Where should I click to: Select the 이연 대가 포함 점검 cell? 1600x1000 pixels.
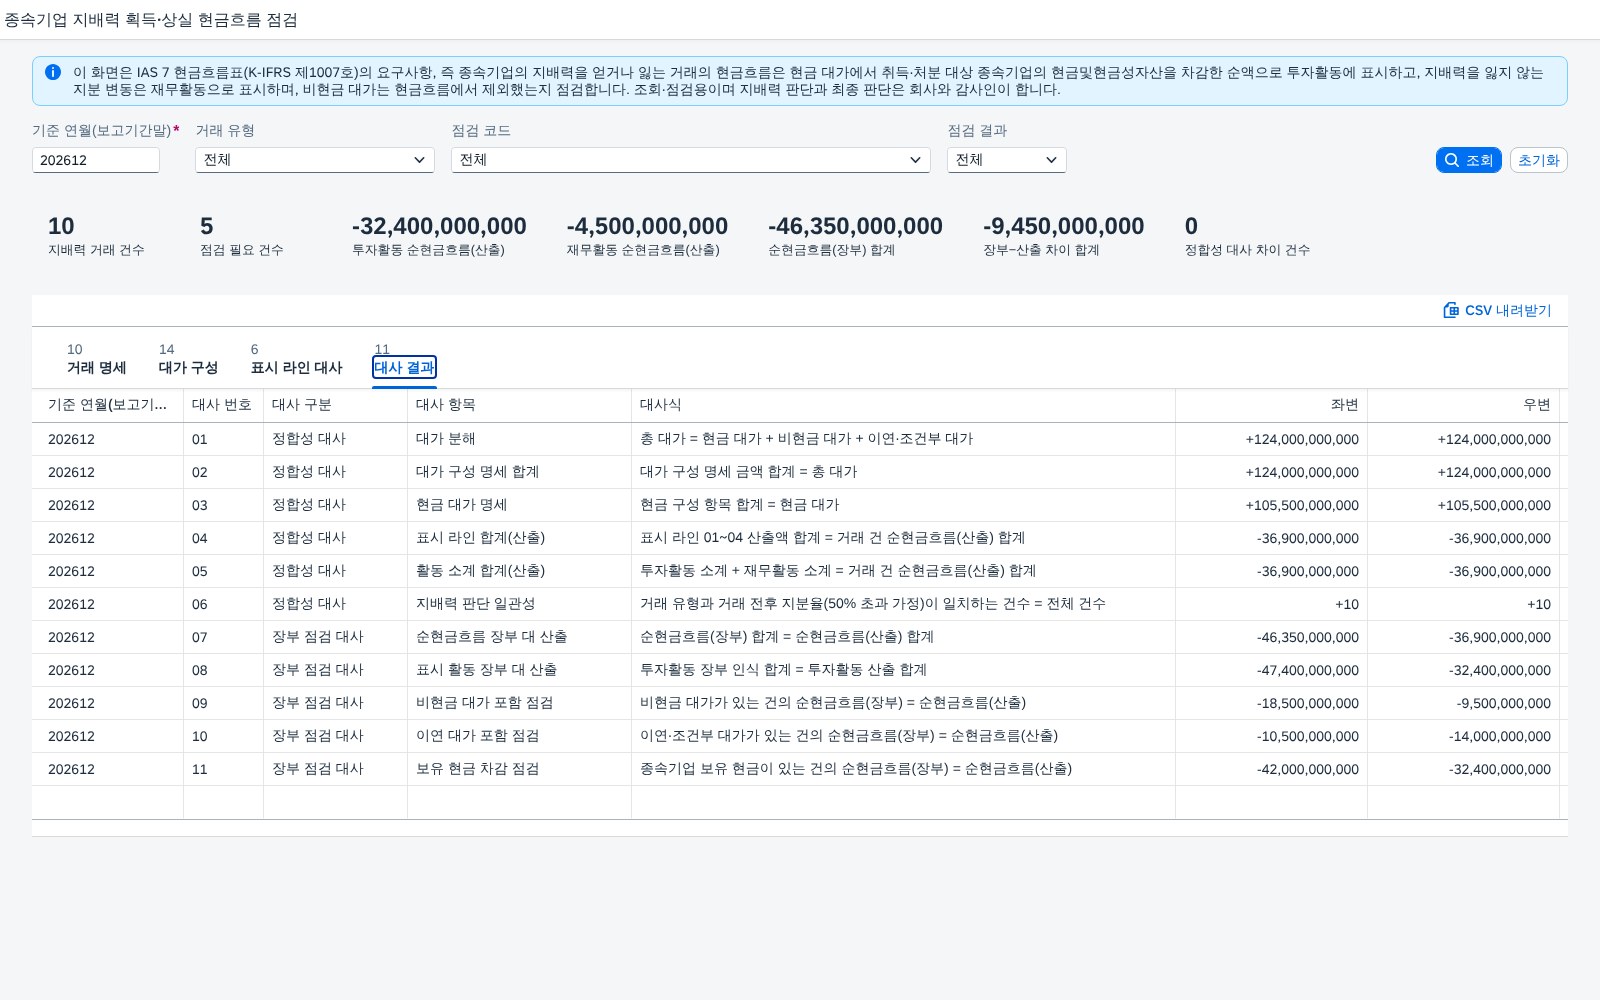click(519, 736)
